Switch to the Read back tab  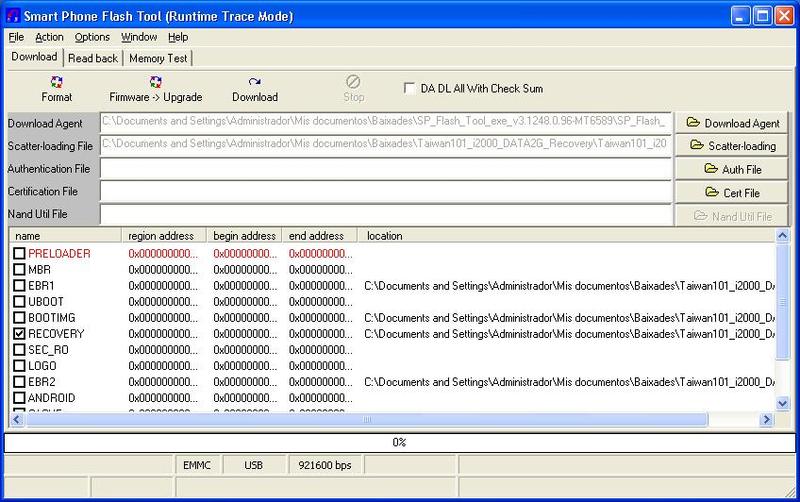pos(93,58)
